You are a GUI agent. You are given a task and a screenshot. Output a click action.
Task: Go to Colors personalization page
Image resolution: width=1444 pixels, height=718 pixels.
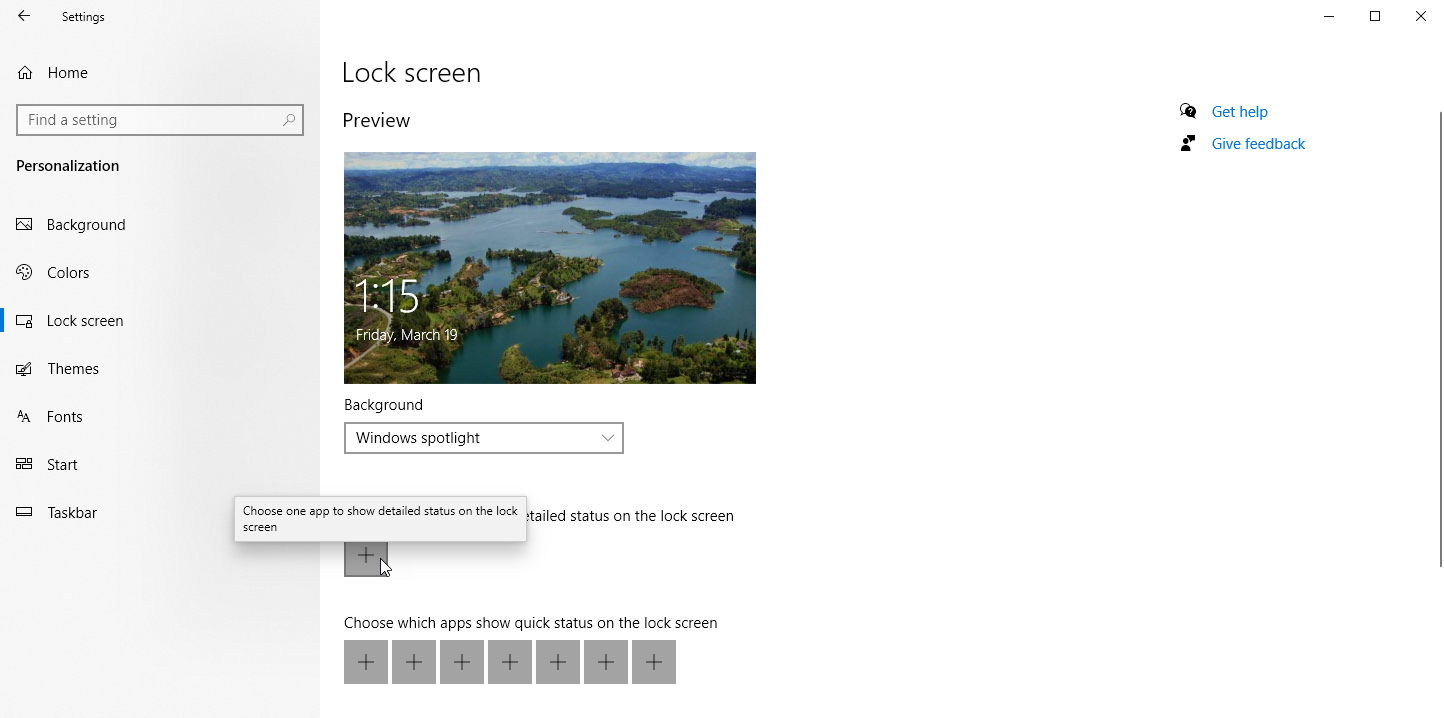[160, 273]
